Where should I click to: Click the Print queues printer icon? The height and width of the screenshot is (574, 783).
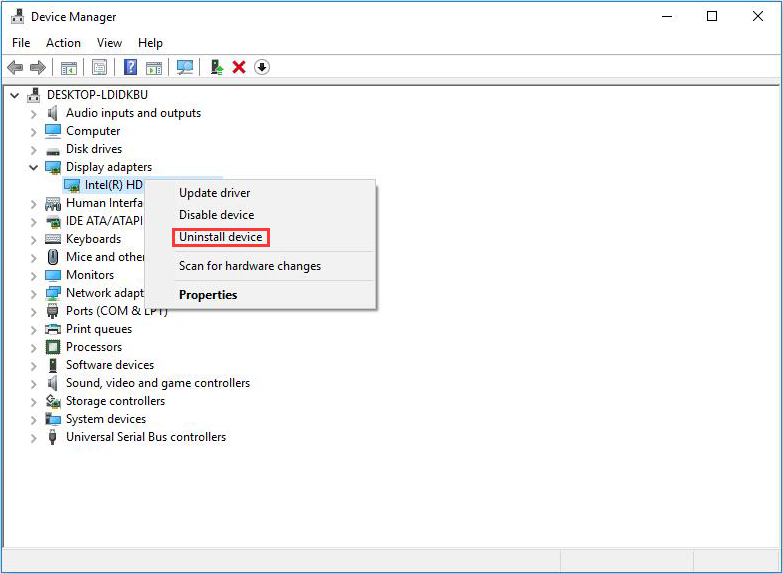(53, 329)
